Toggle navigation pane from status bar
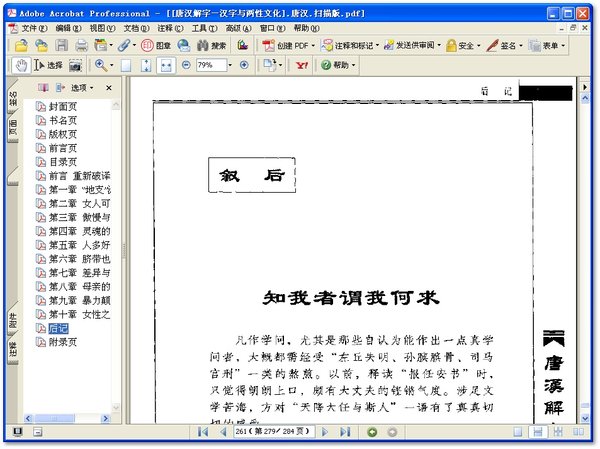The height and width of the screenshot is (449, 600). tap(17, 432)
